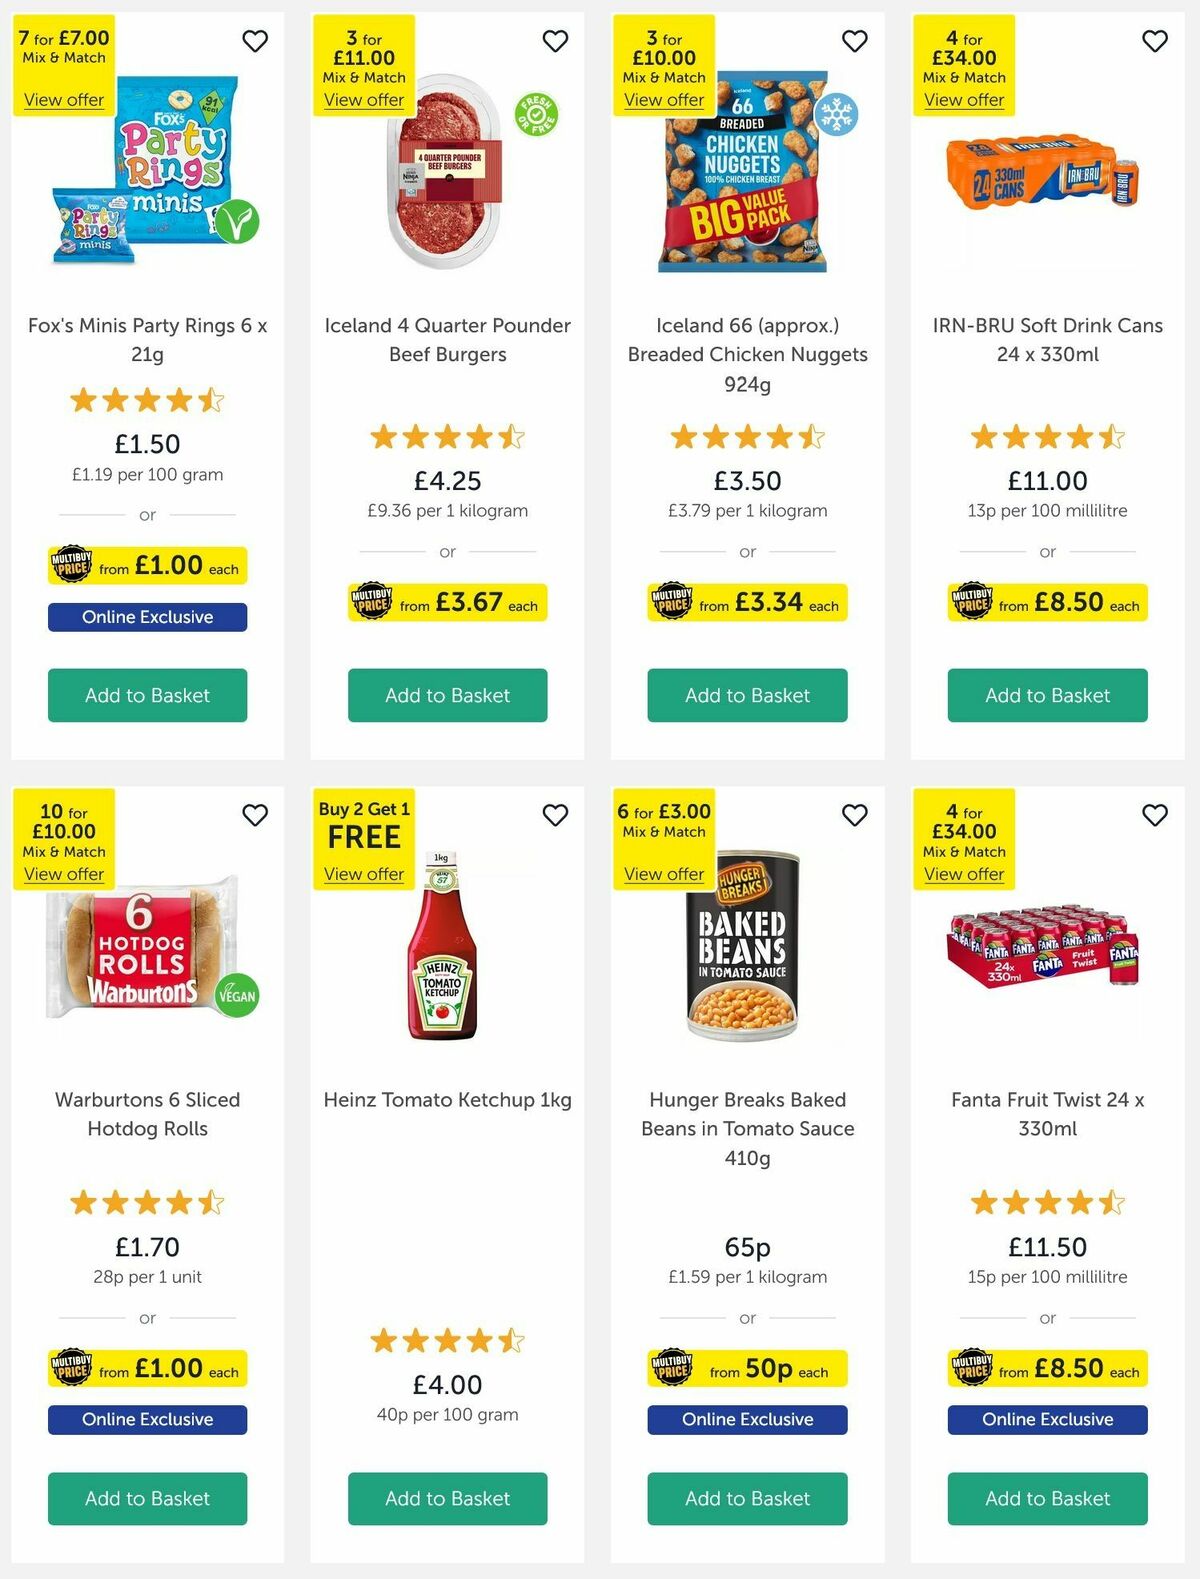The height and width of the screenshot is (1579, 1200).
Task: View Warburtons 10 for £10 Mix & Match offer
Action: point(64,873)
